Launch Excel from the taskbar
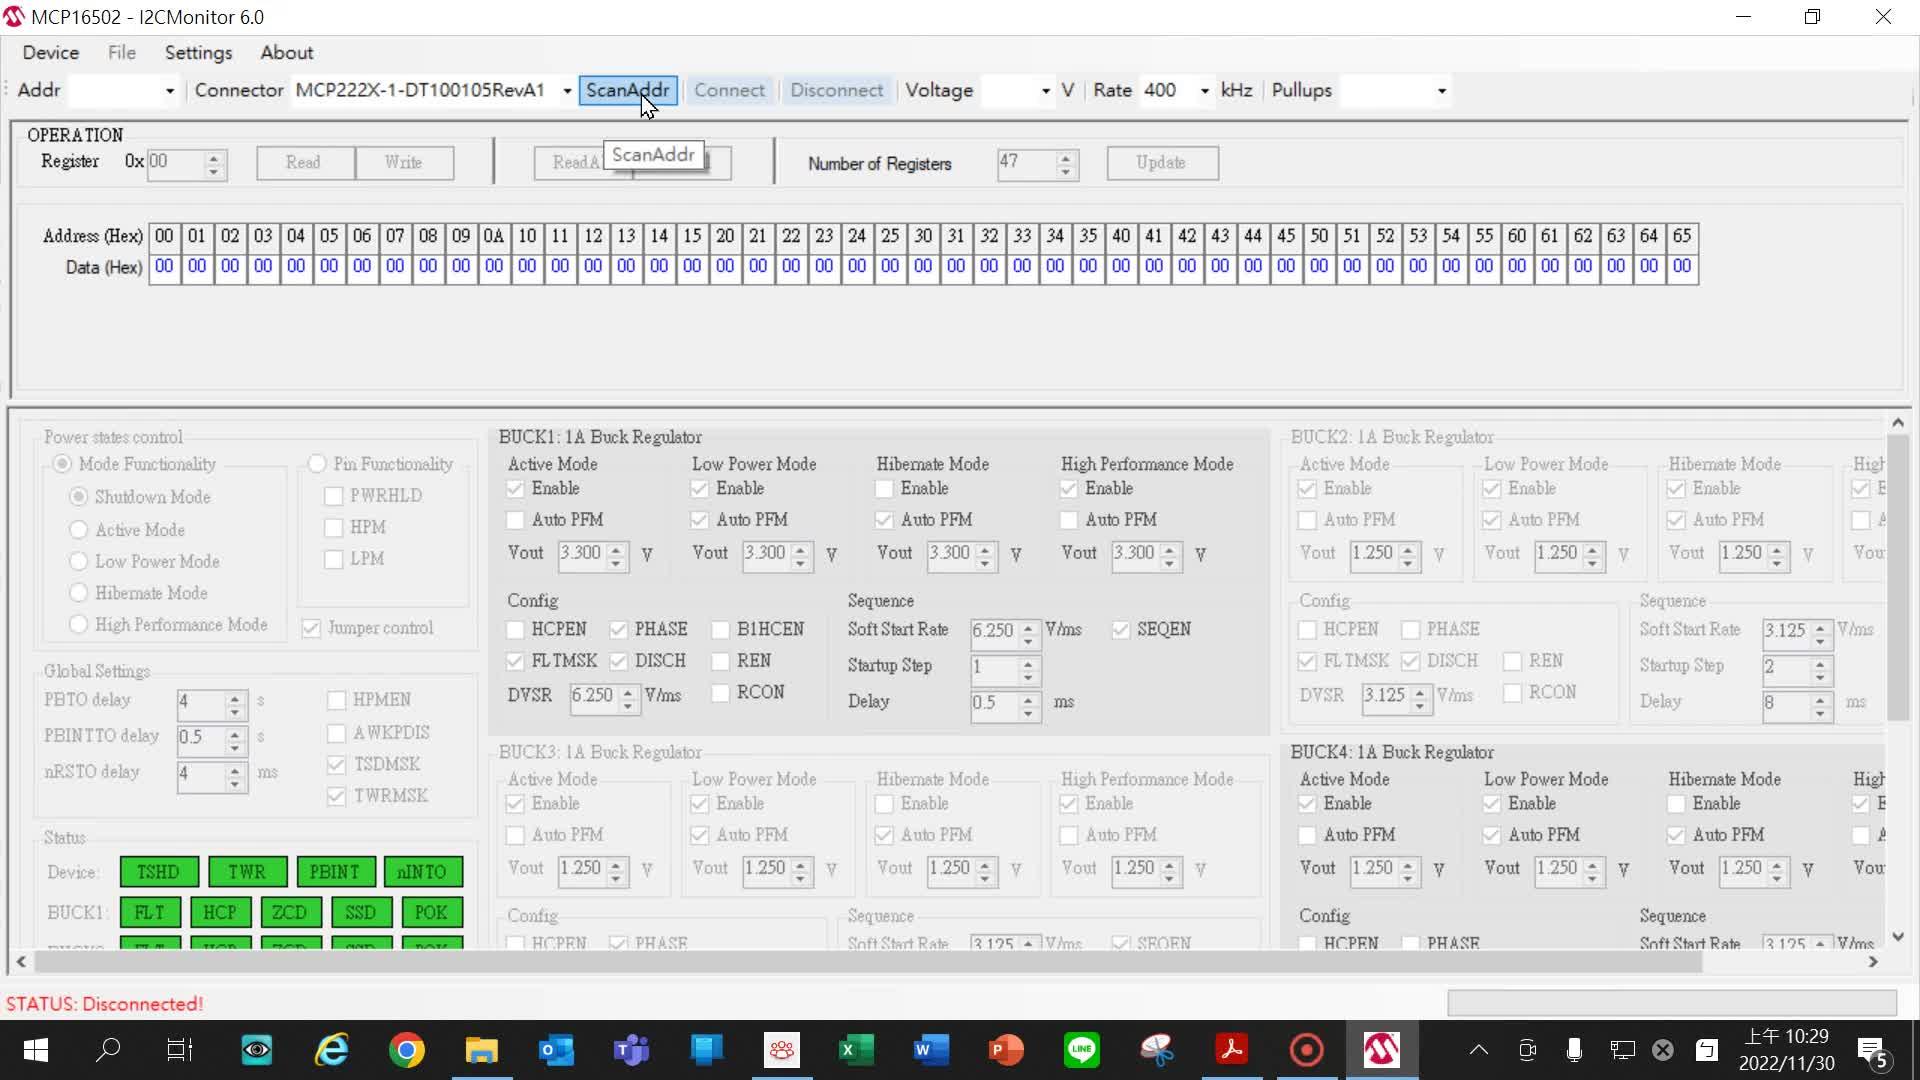Viewport: 1920px width, 1080px height. [x=856, y=1050]
